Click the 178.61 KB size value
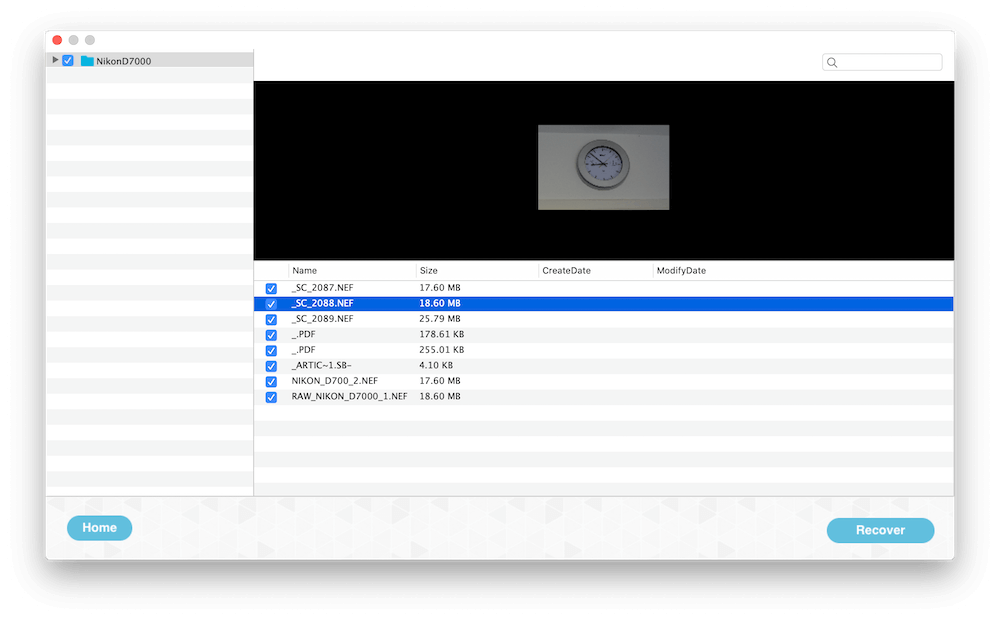The width and height of the screenshot is (1000, 620). point(441,334)
